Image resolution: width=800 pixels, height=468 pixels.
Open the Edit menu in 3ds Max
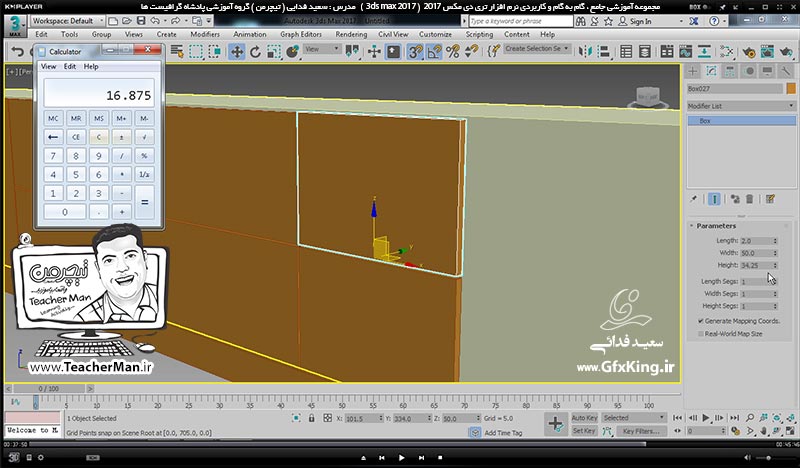41,34
